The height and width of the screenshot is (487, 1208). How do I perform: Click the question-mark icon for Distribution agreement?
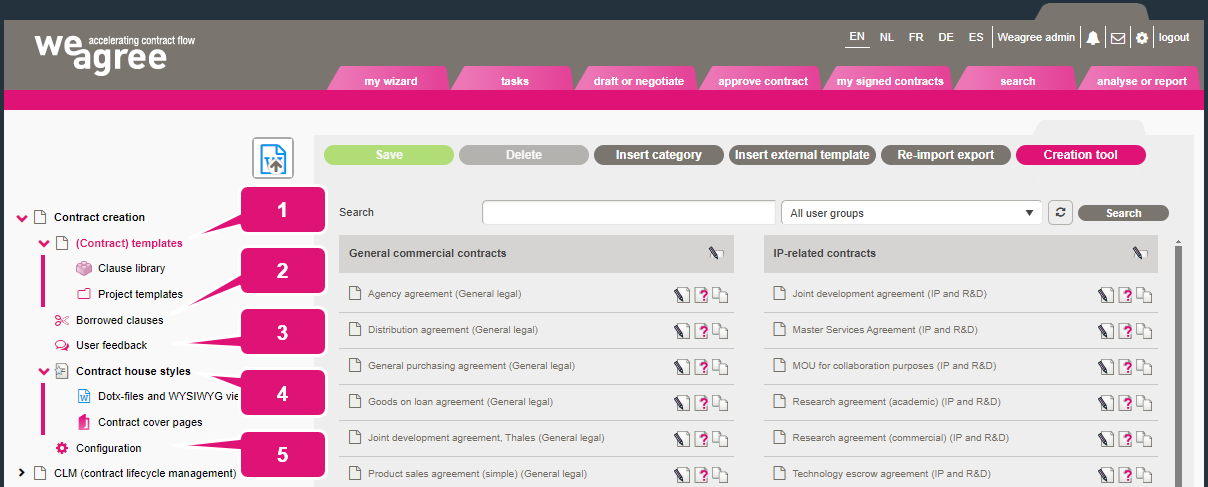(702, 330)
